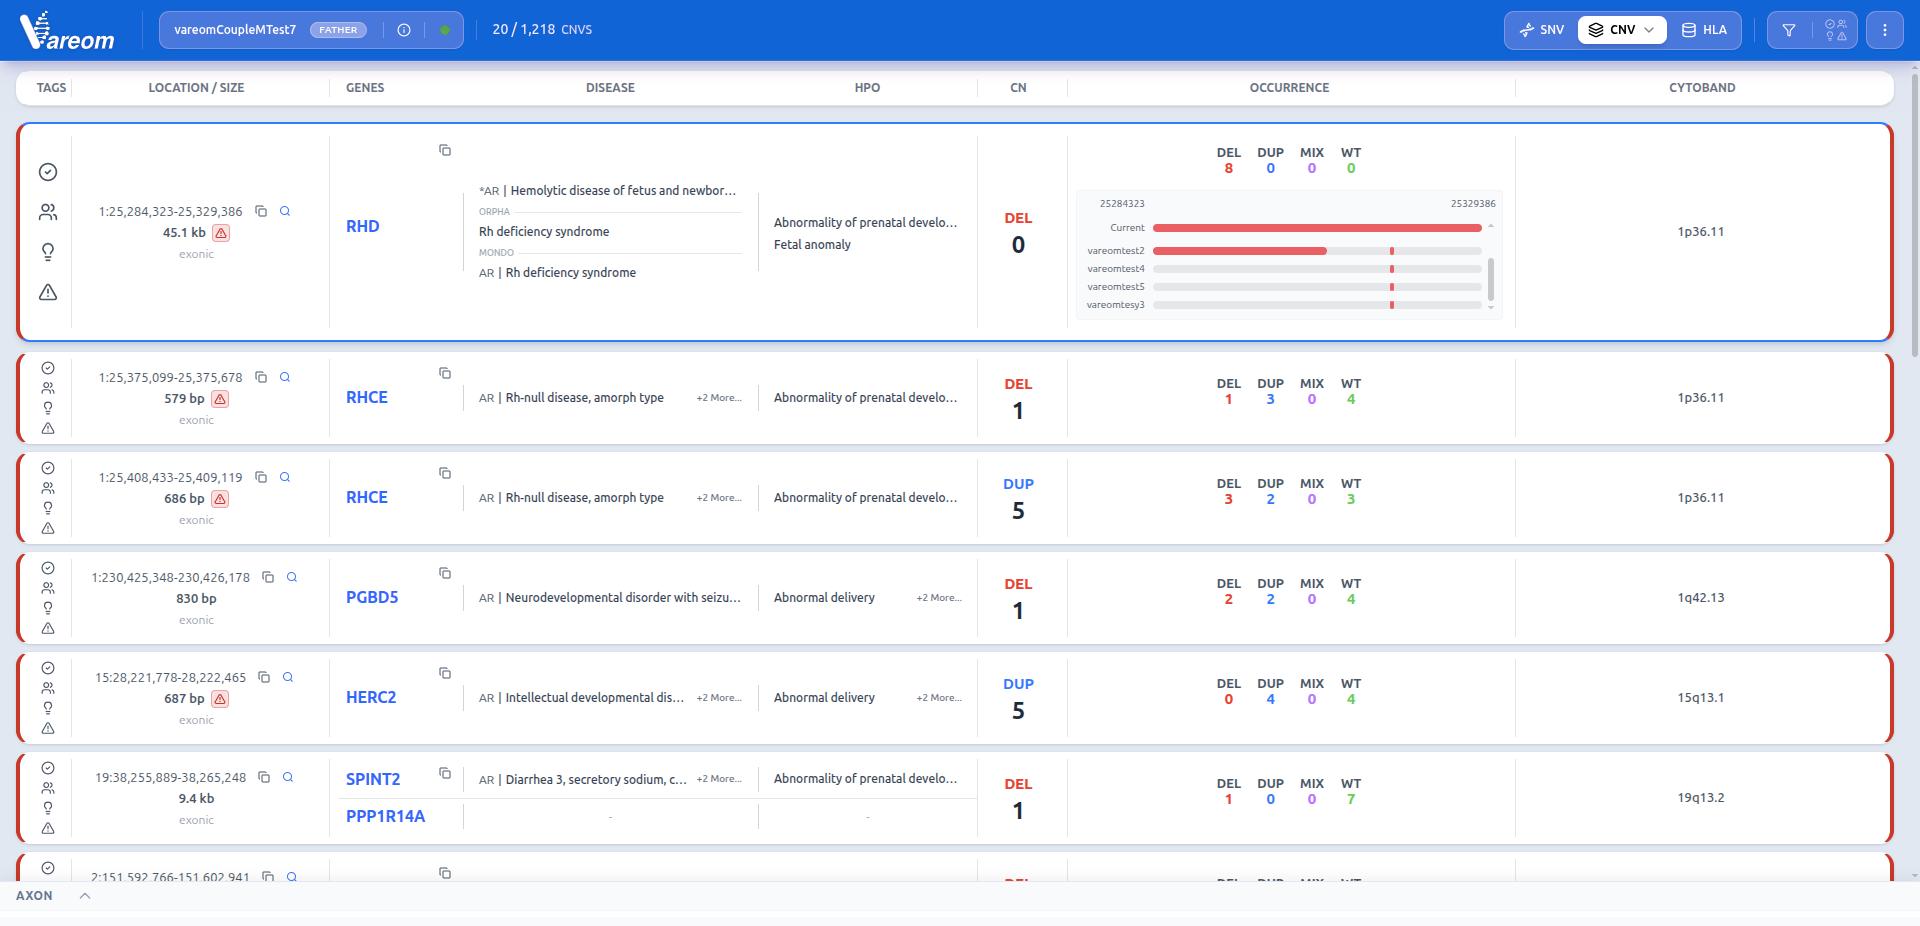
Task: Click the FATHER role badge
Action: tap(338, 30)
